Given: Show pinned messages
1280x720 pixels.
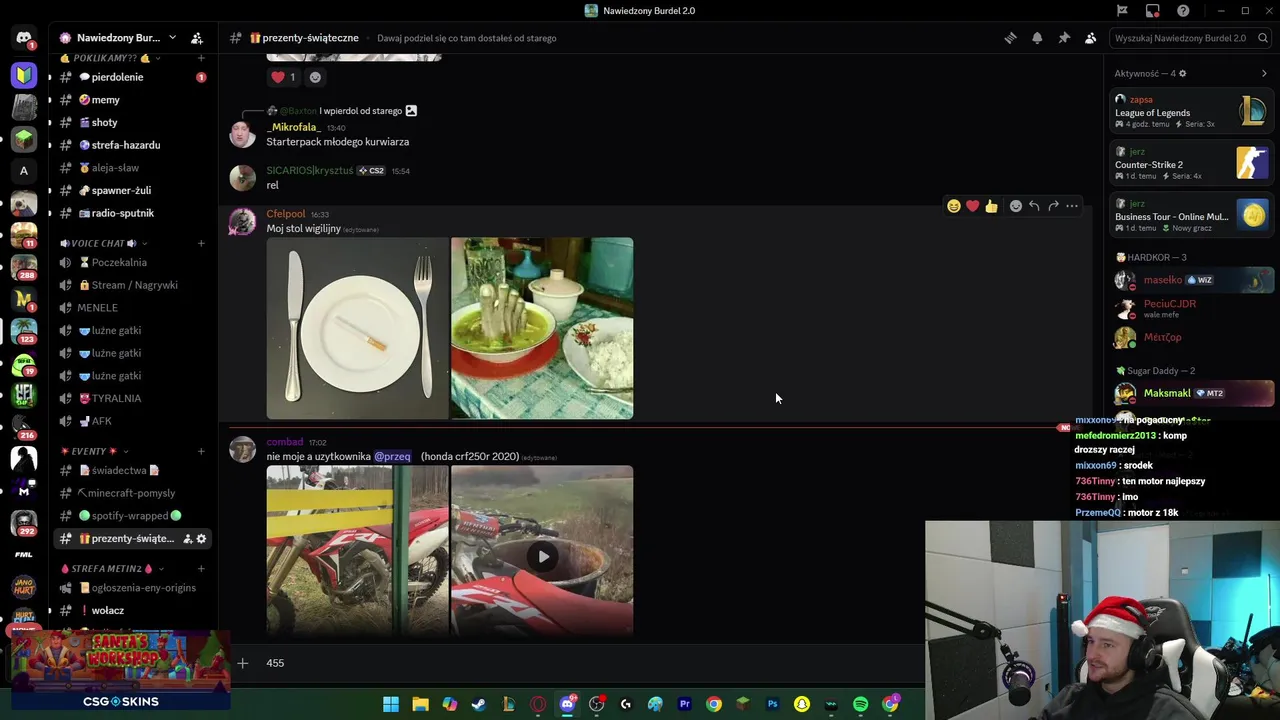Looking at the screenshot, I should pyautogui.click(x=1064, y=38).
